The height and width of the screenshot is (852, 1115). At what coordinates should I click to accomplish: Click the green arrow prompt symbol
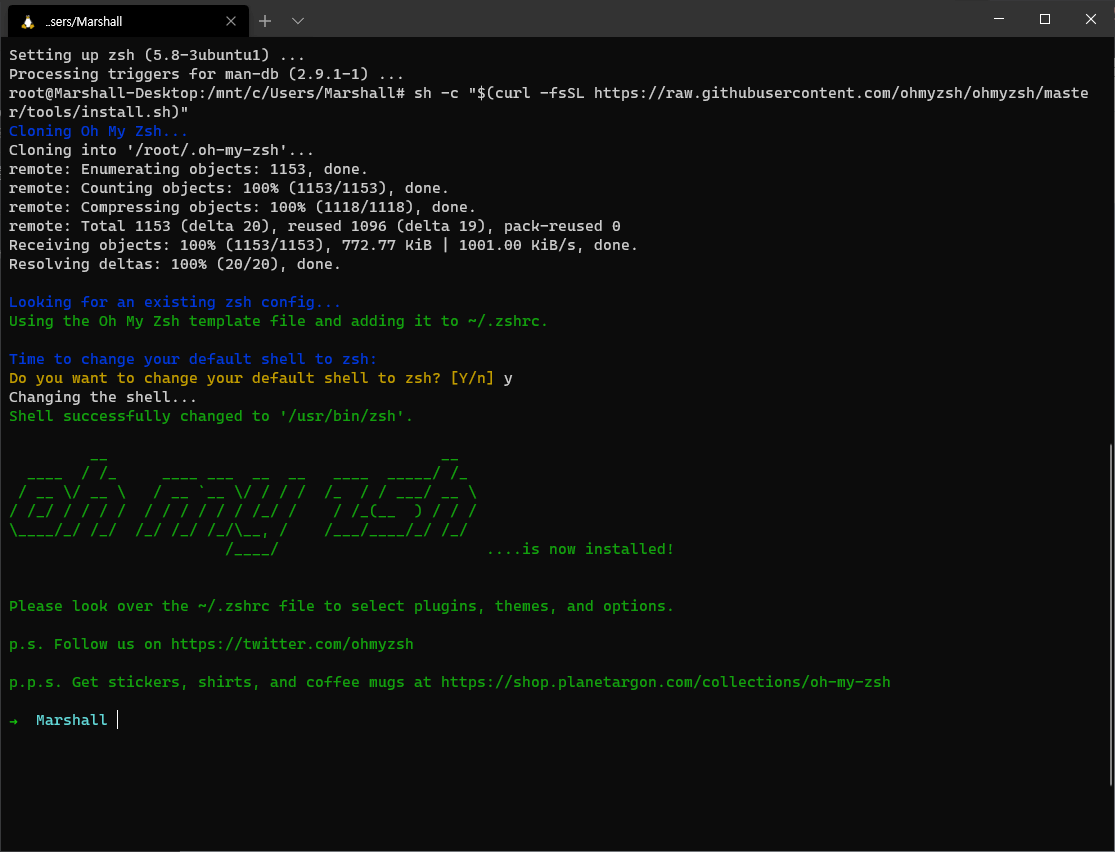14,720
